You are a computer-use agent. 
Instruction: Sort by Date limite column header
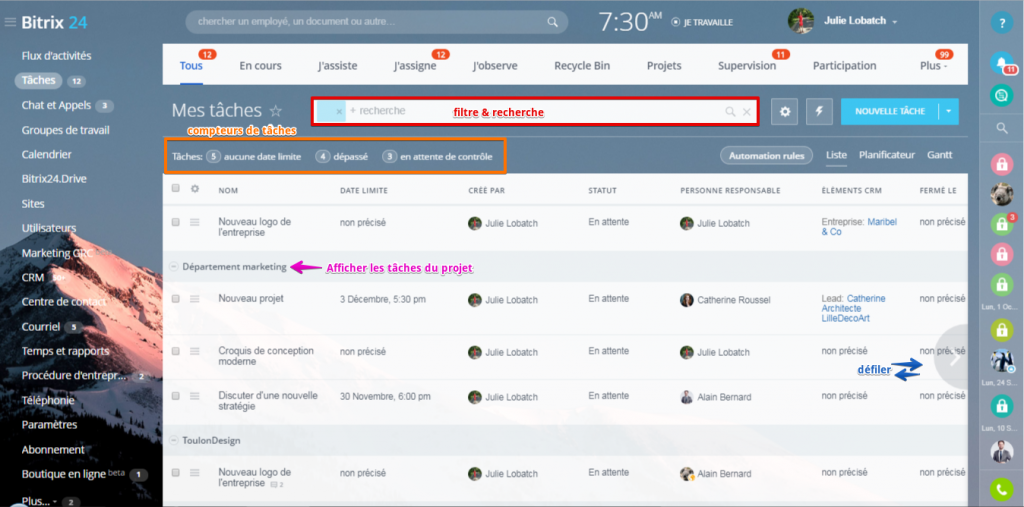(x=364, y=191)
